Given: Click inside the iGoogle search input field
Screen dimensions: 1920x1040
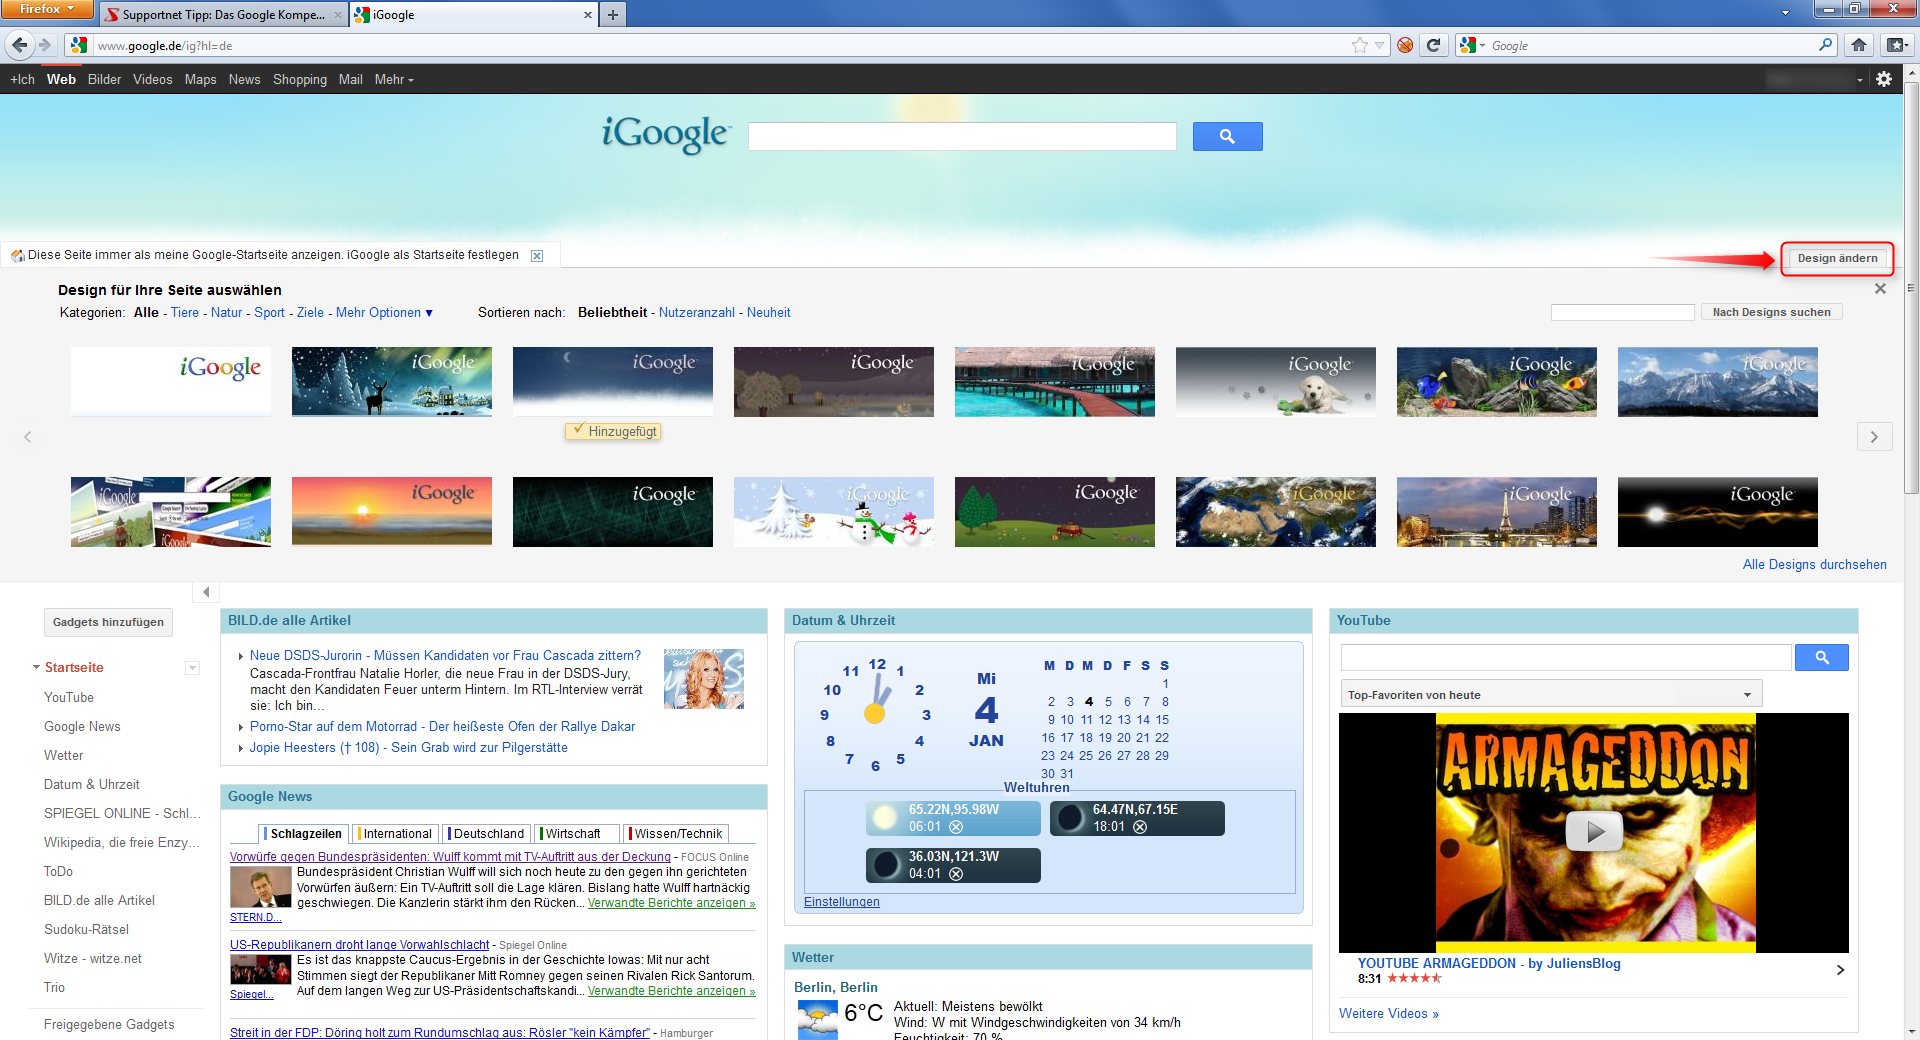Looking at the screenshot, I should [960, 136].
